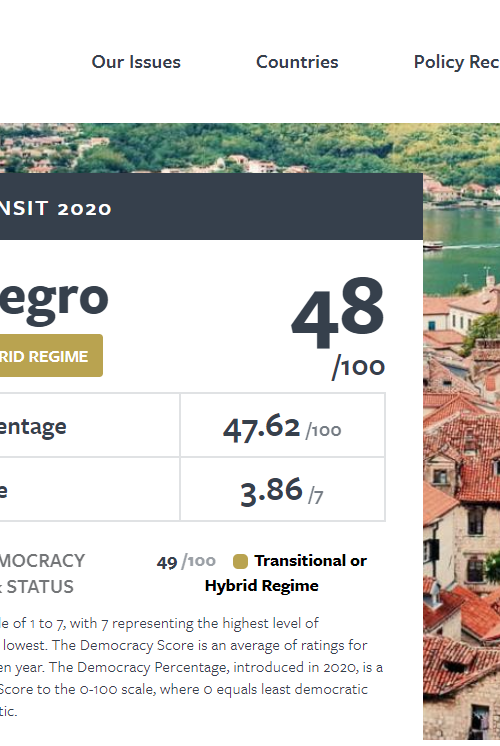This screenshot has width=500, height=746.
Task: Click the white boat on the bay
Action: (432, 245)
